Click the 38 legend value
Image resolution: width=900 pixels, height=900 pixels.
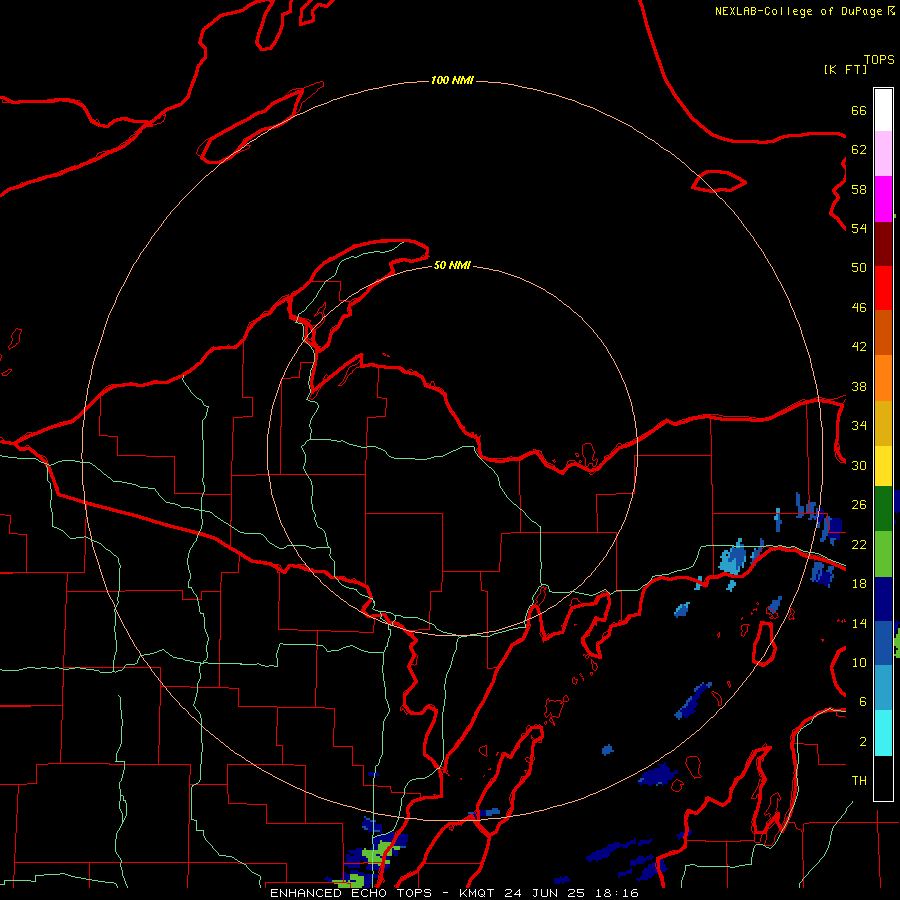(x=859, y=386)
